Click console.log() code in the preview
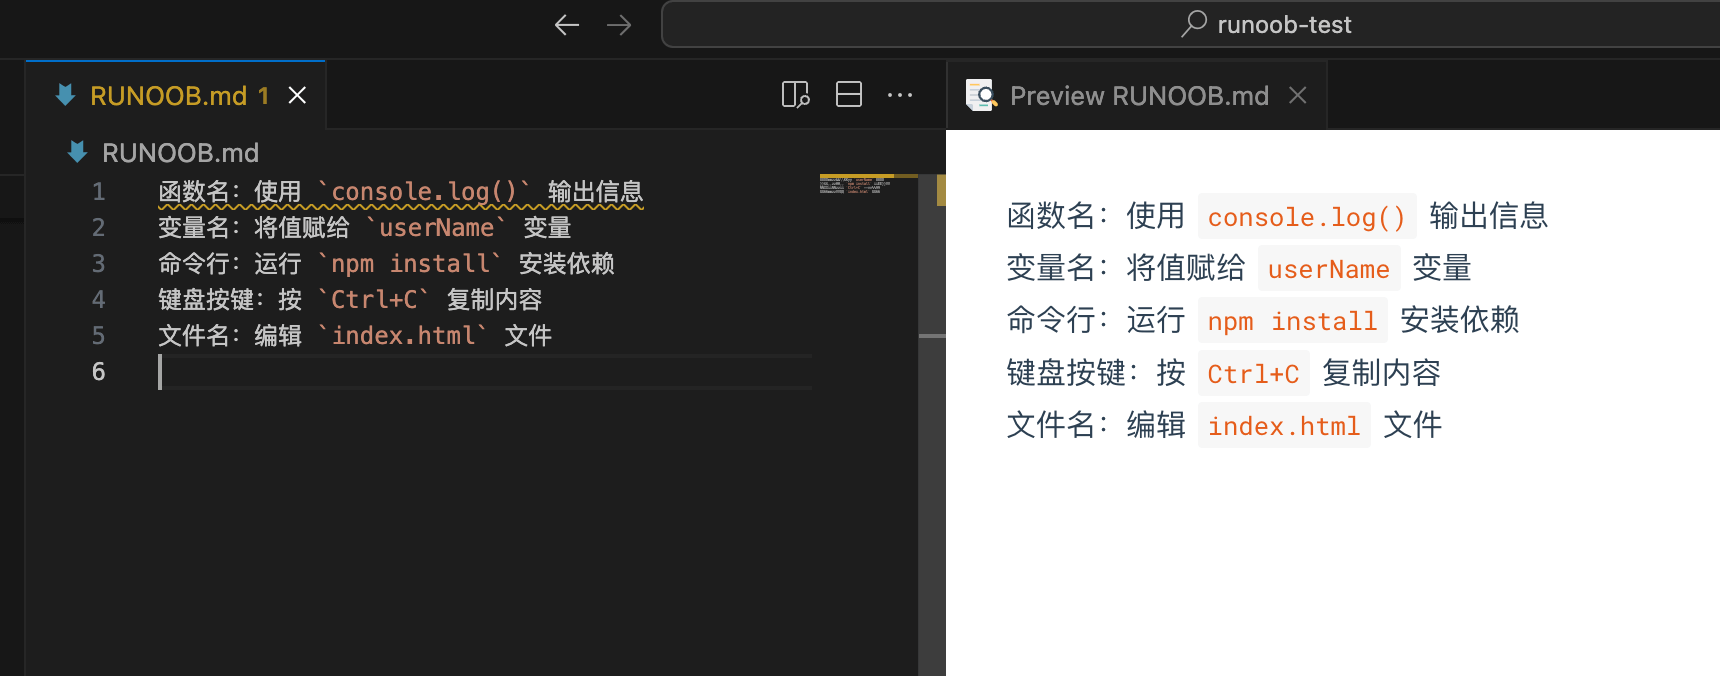Viewport: 1720px width, 676px height. (1306, 217)
